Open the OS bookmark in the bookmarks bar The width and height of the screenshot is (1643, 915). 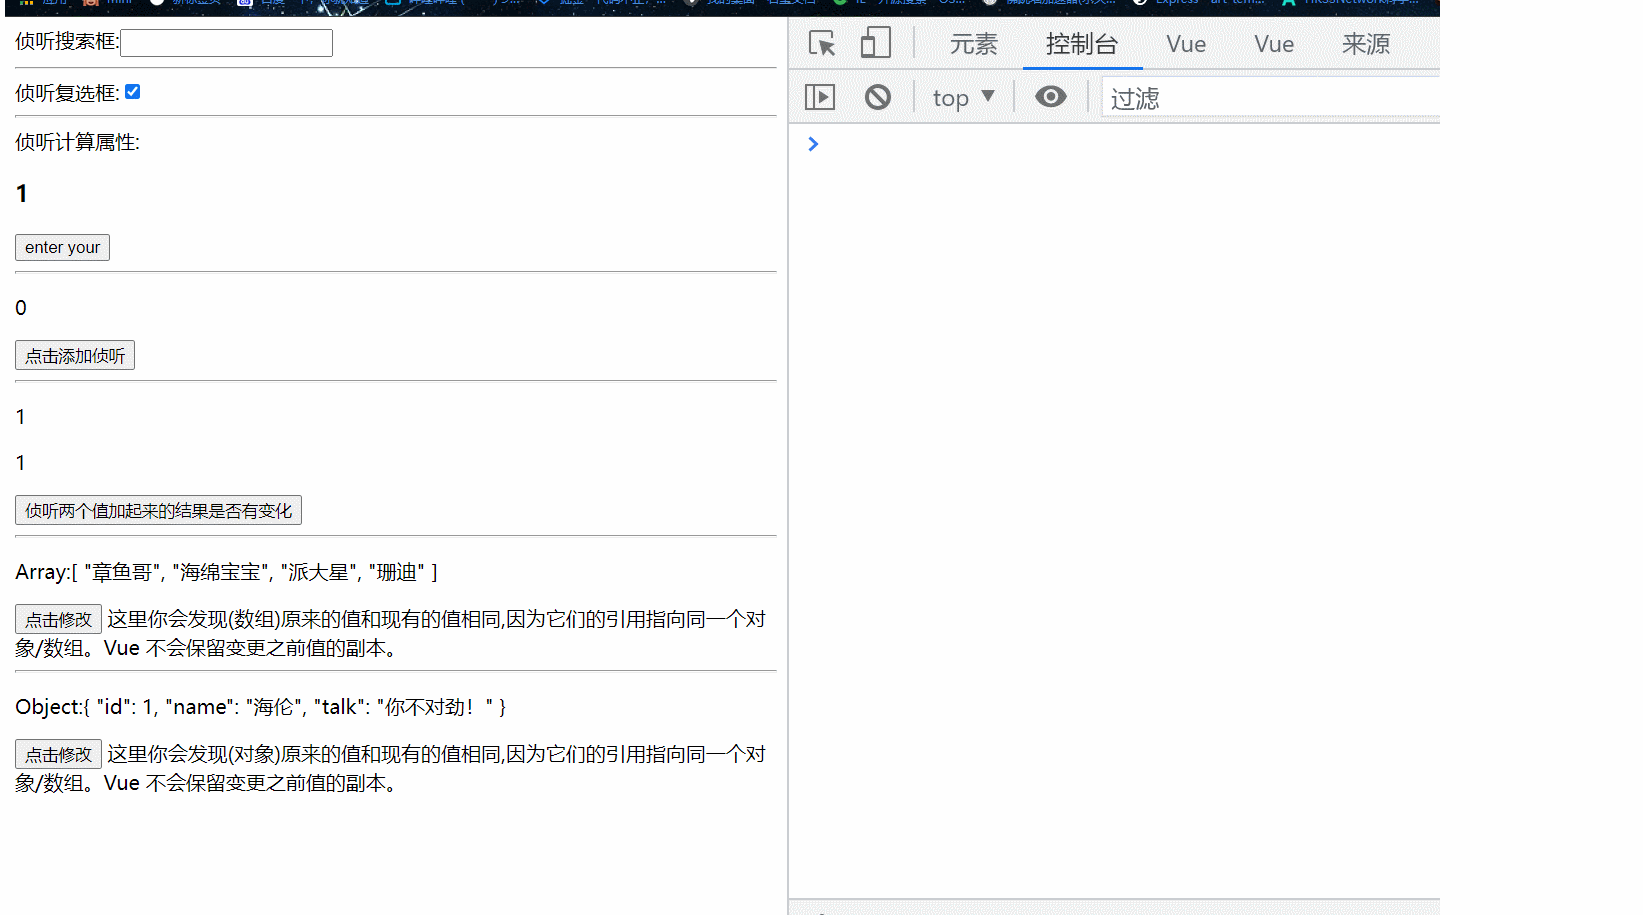(x=950, y=2)
